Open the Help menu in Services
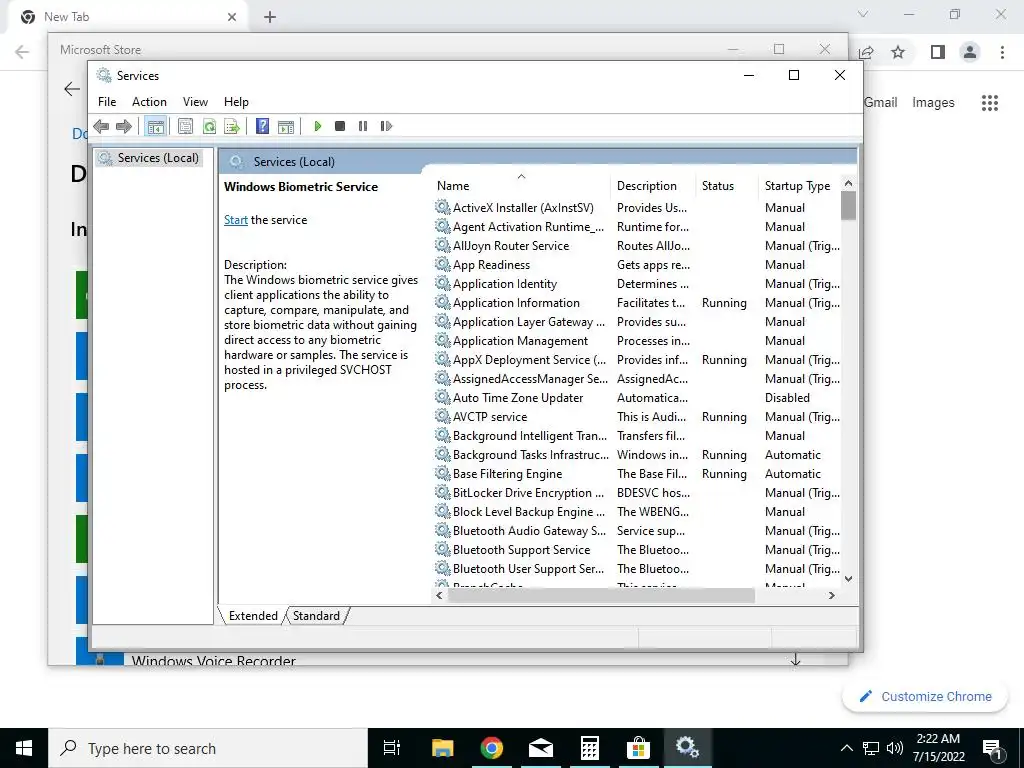 (236, 102)
